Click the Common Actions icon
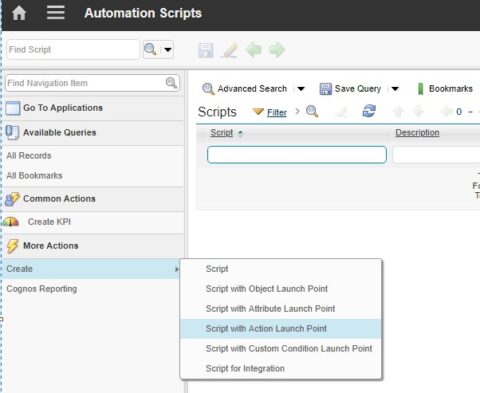This screenshot has height=393, width=480. 12,199
